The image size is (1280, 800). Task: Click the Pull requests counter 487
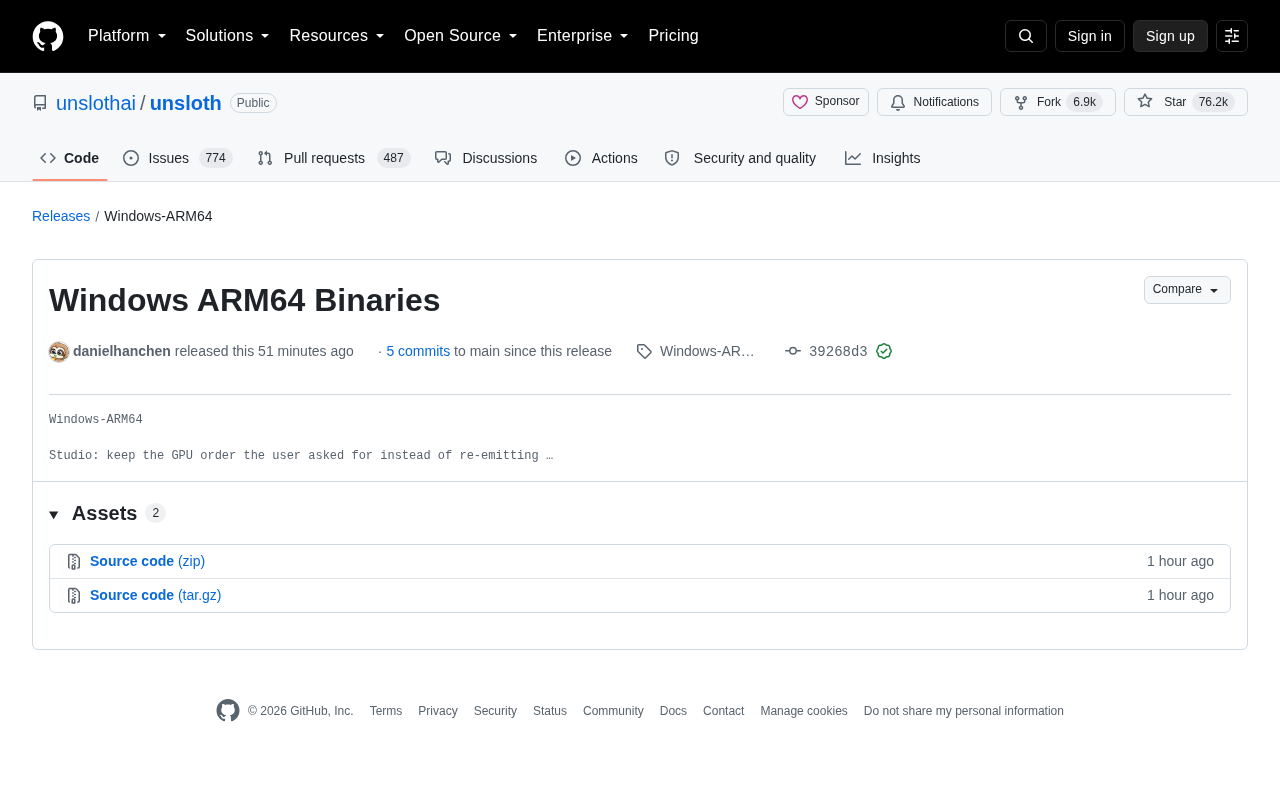(394, 158)
